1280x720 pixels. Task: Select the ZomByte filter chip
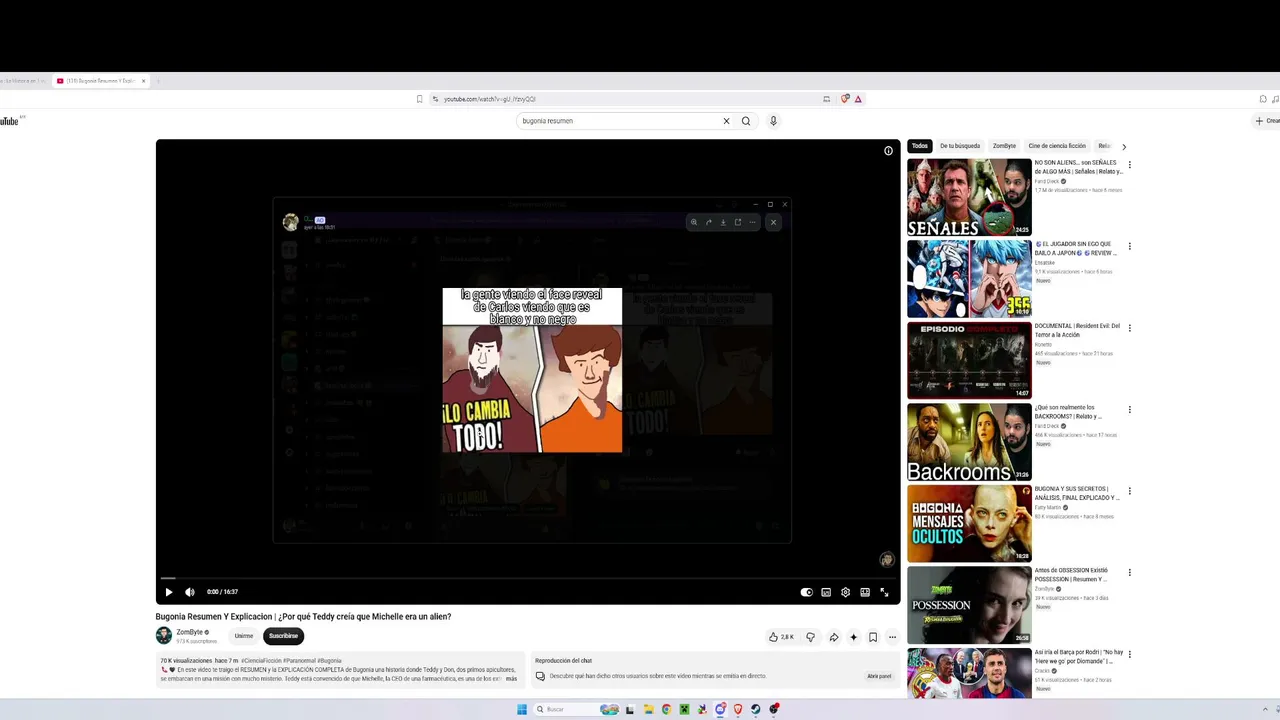pyautogui.click(x=1004, y=146)
